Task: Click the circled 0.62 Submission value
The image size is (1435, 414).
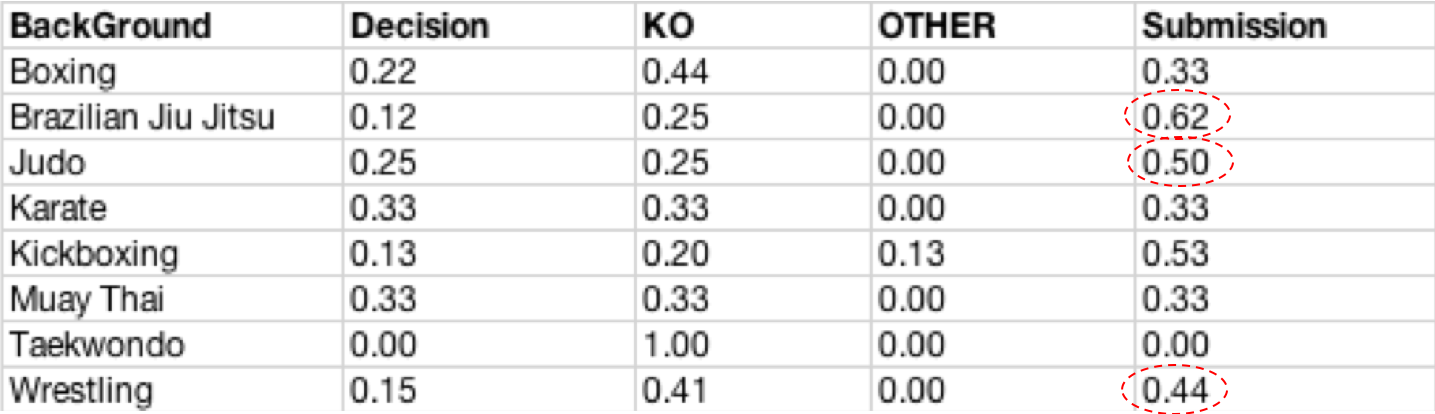Action: (1176, 117)
